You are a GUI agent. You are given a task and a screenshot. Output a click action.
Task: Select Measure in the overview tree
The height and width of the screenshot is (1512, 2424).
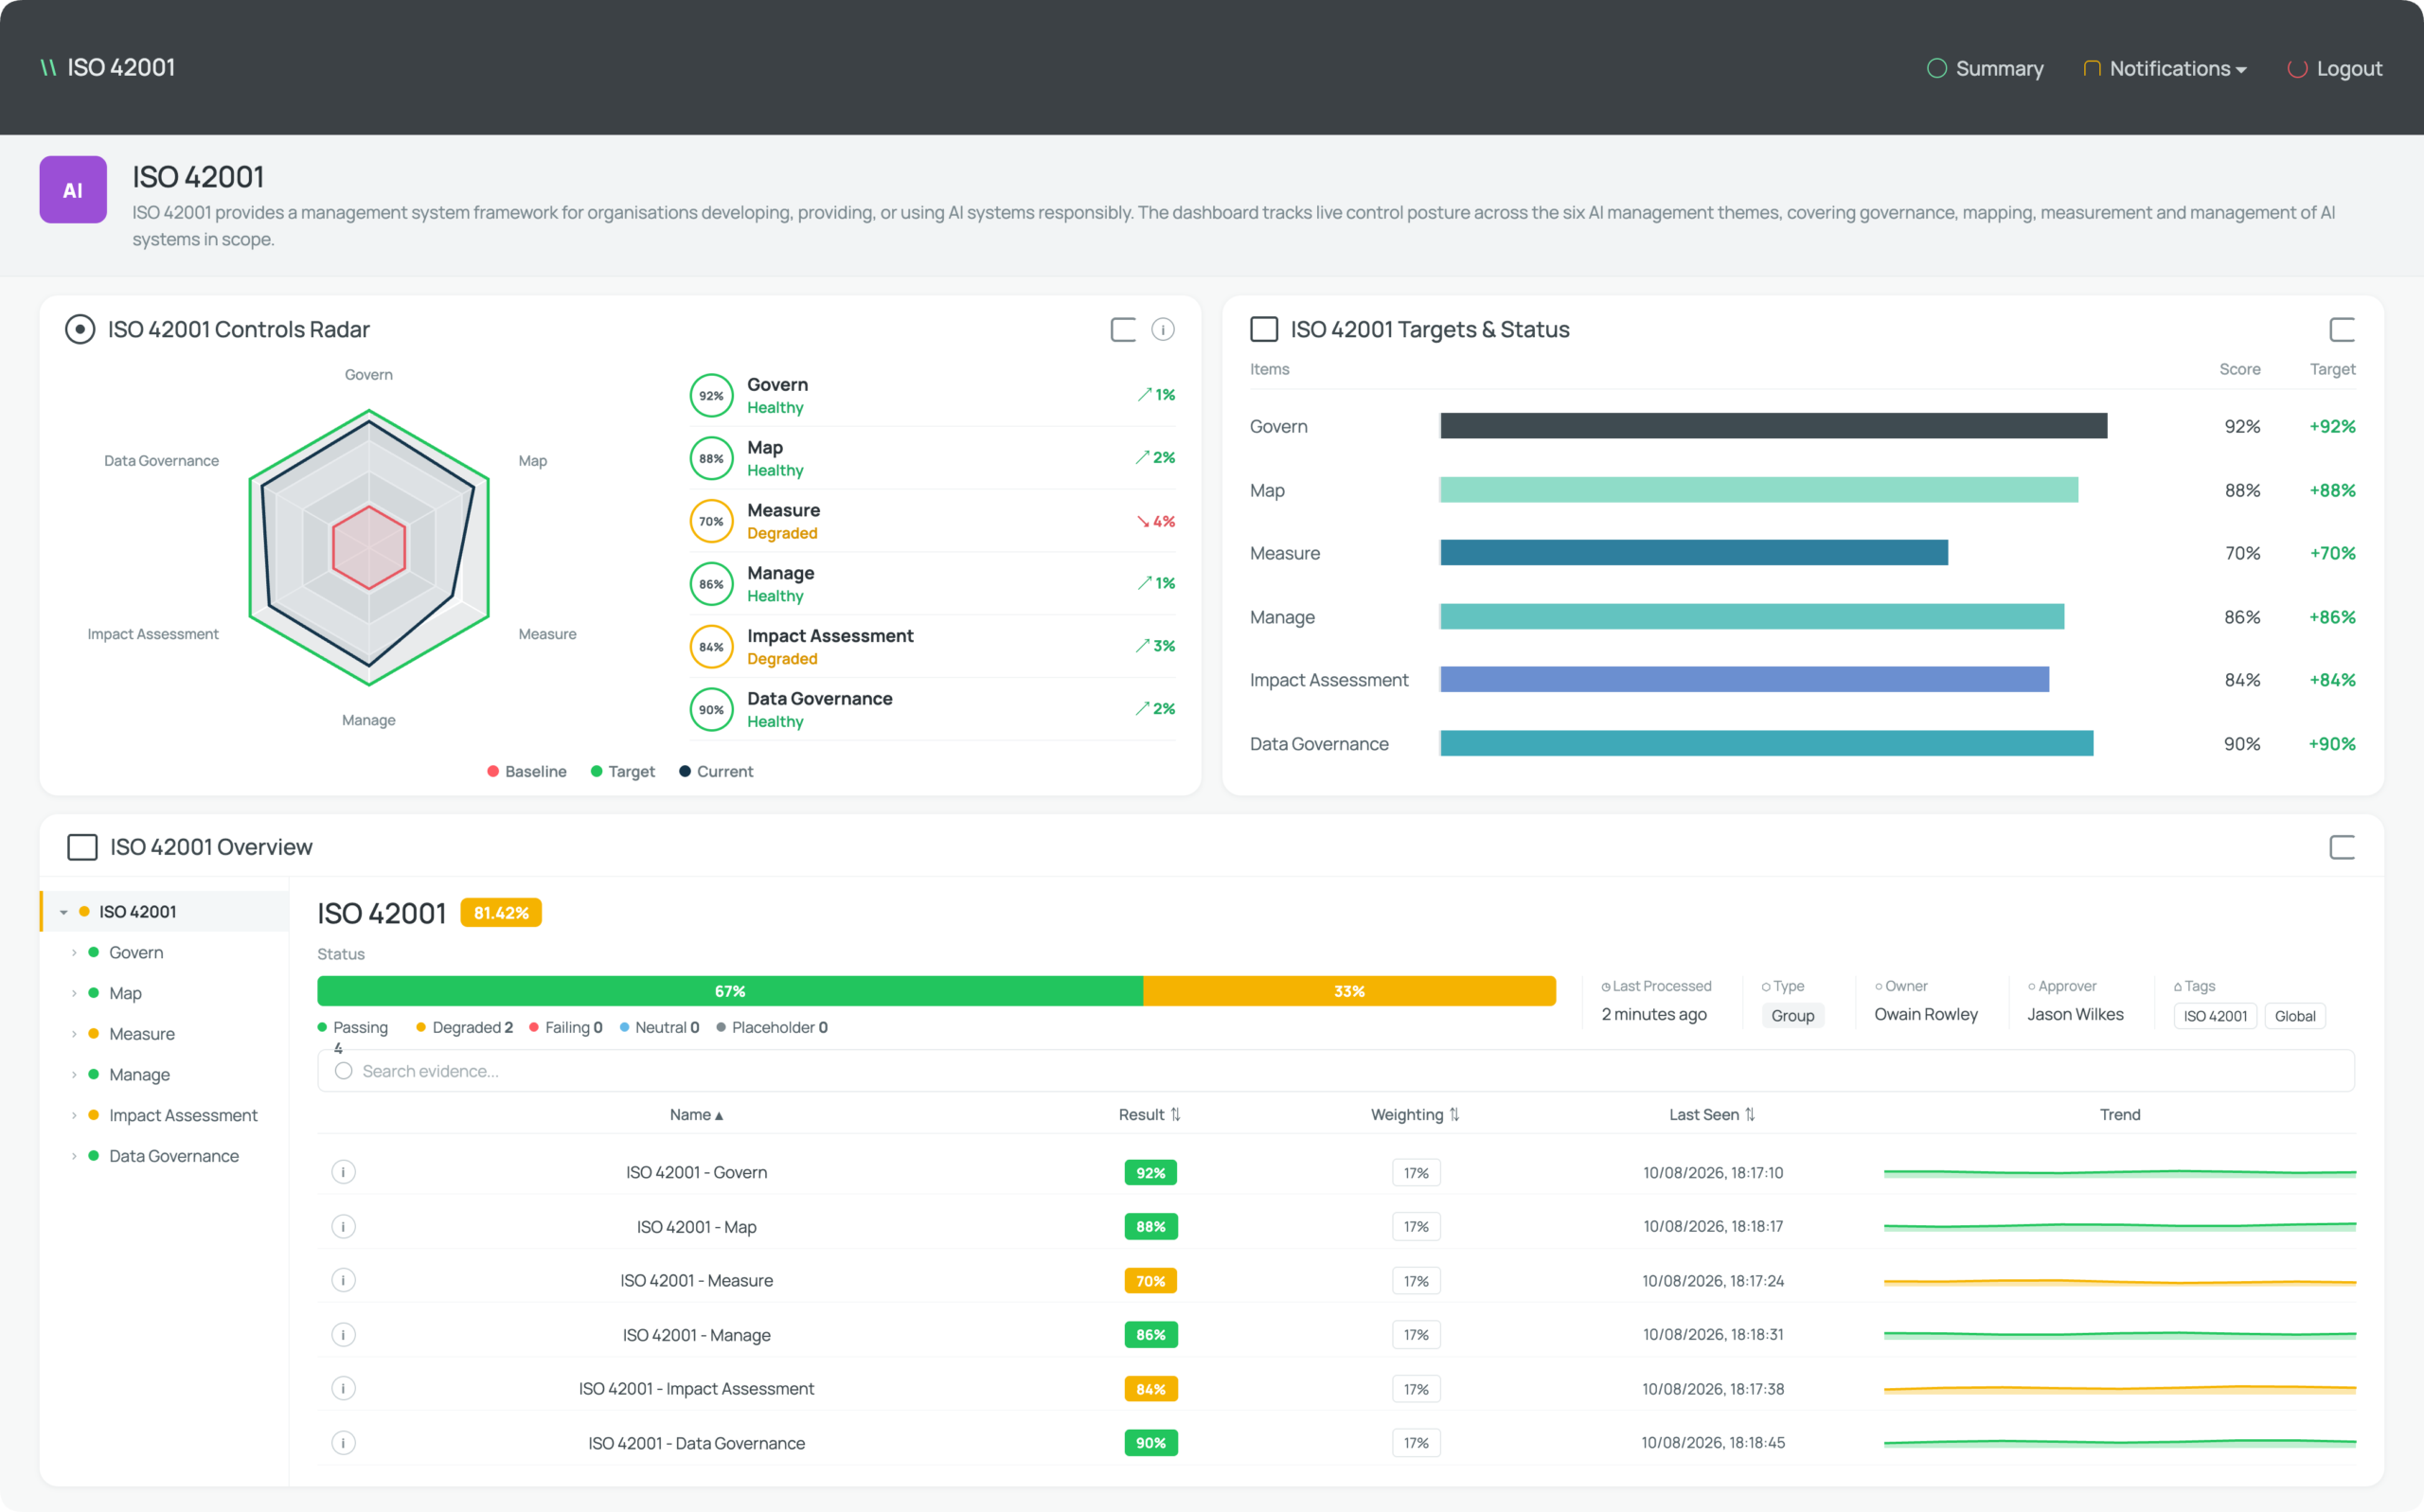click(x=142, y=1034)
